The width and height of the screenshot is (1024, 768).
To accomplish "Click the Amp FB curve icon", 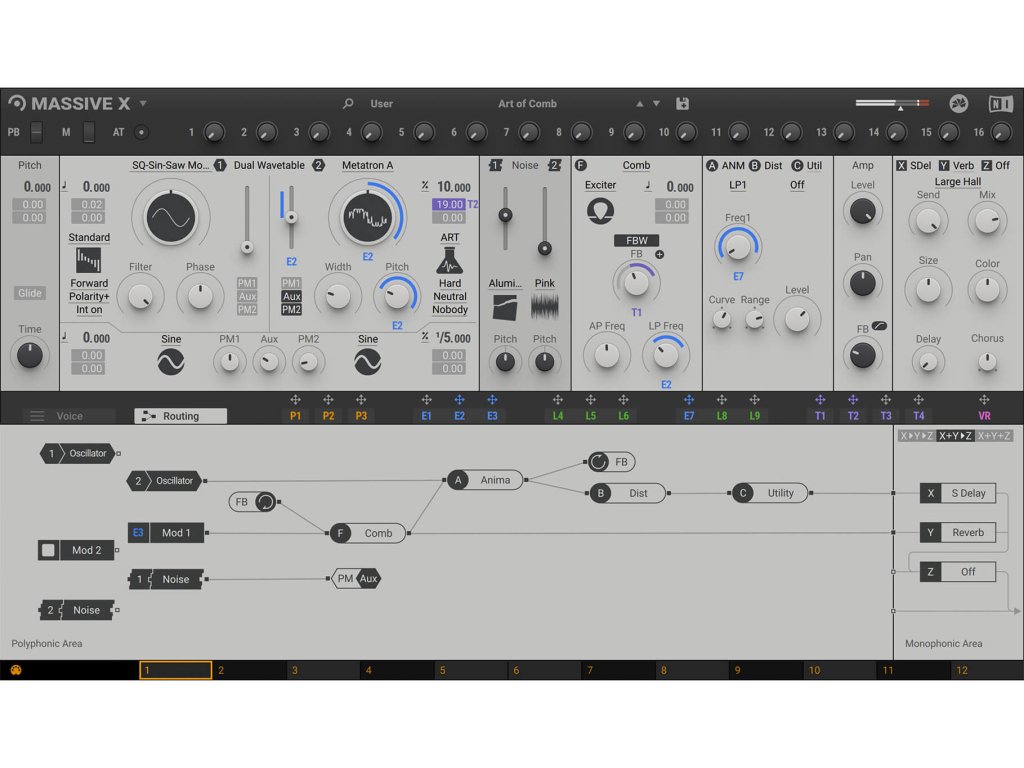I will click(879, 325).
